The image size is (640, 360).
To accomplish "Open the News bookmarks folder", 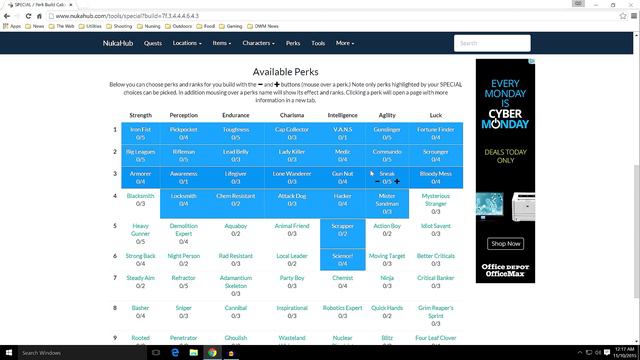I will click(x=34, y=26).
